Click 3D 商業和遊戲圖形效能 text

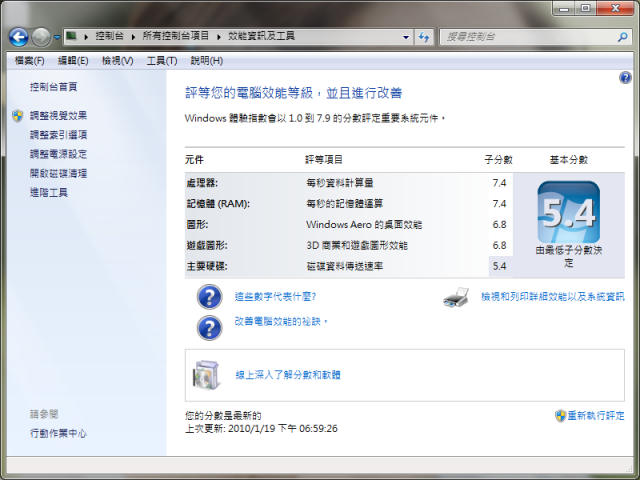tap(357, 245)
